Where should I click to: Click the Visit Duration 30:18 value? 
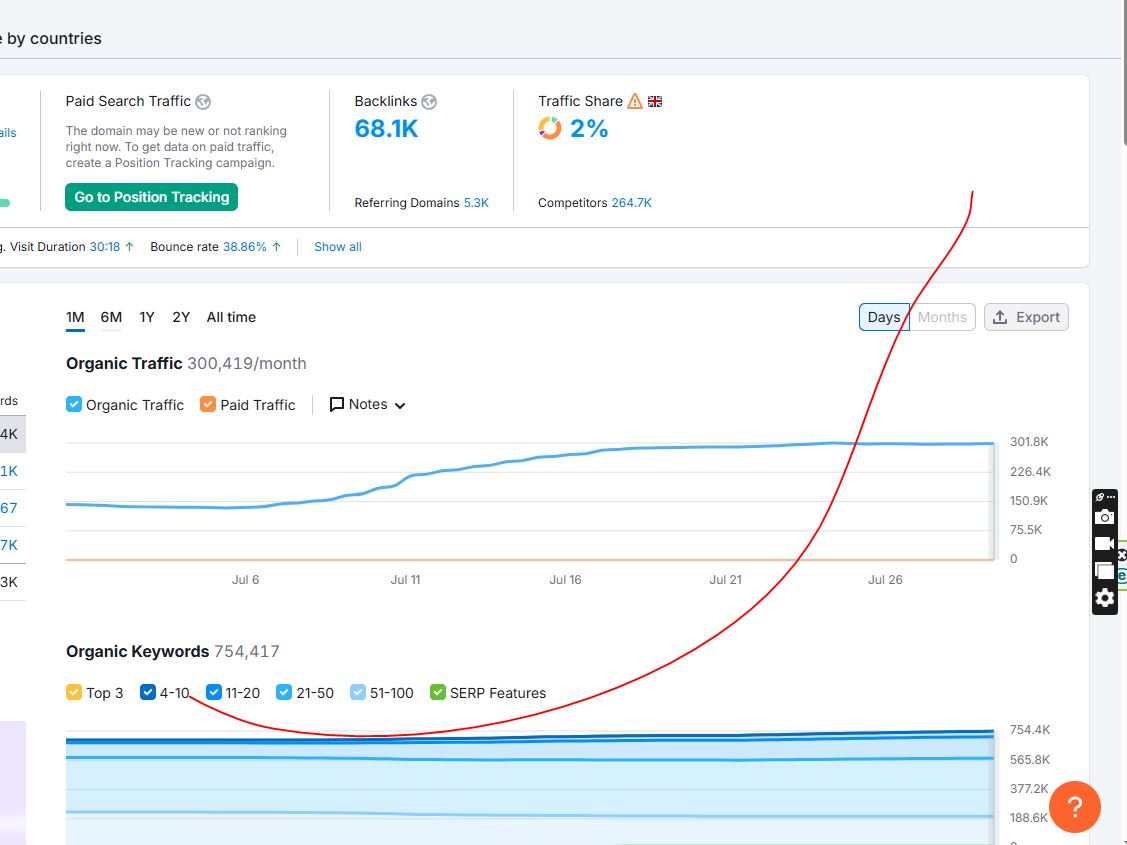[105, 246]
